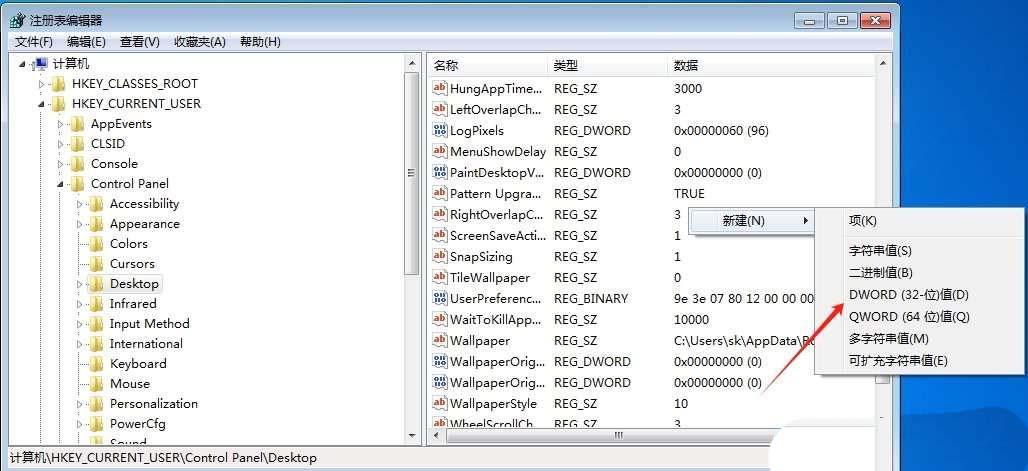The image size is (1028, 471).
Task: Select the Personalization key in tree
Action: 153,404
